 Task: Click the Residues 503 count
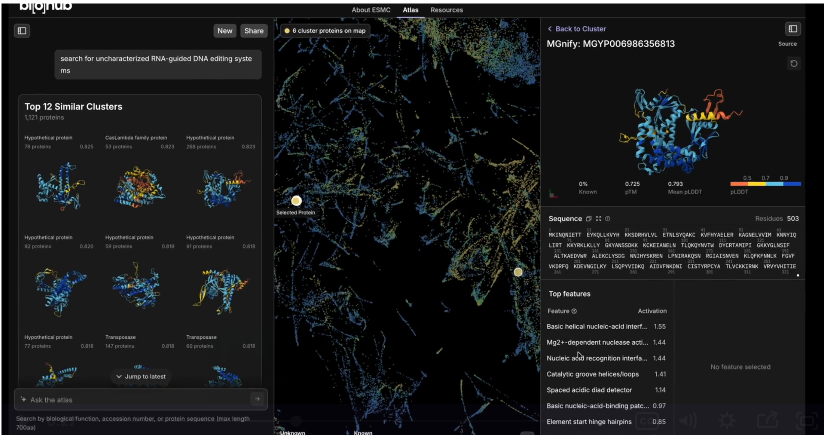(x=777, y=219)
